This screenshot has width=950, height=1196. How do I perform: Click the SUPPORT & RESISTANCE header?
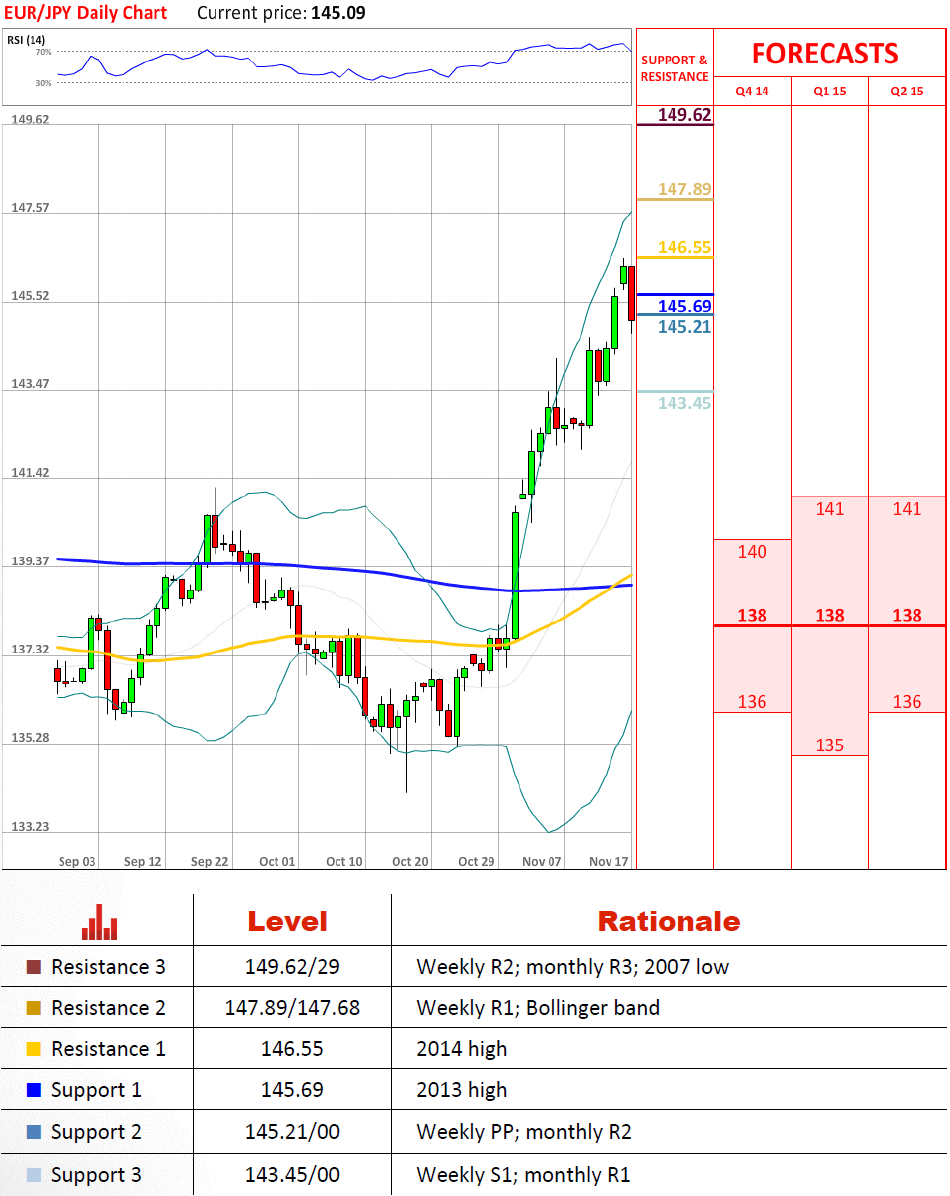click(x=675, y=68)
